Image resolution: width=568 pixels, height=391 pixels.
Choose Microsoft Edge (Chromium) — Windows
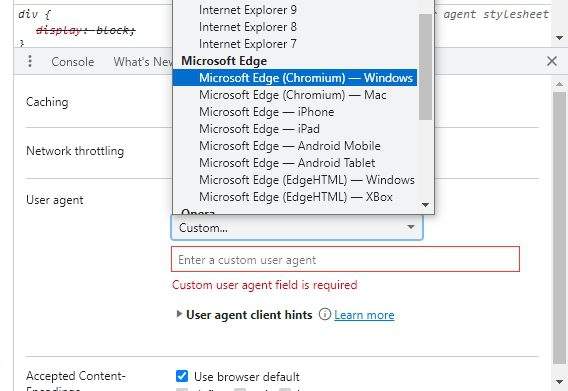[x=295, y=78]
